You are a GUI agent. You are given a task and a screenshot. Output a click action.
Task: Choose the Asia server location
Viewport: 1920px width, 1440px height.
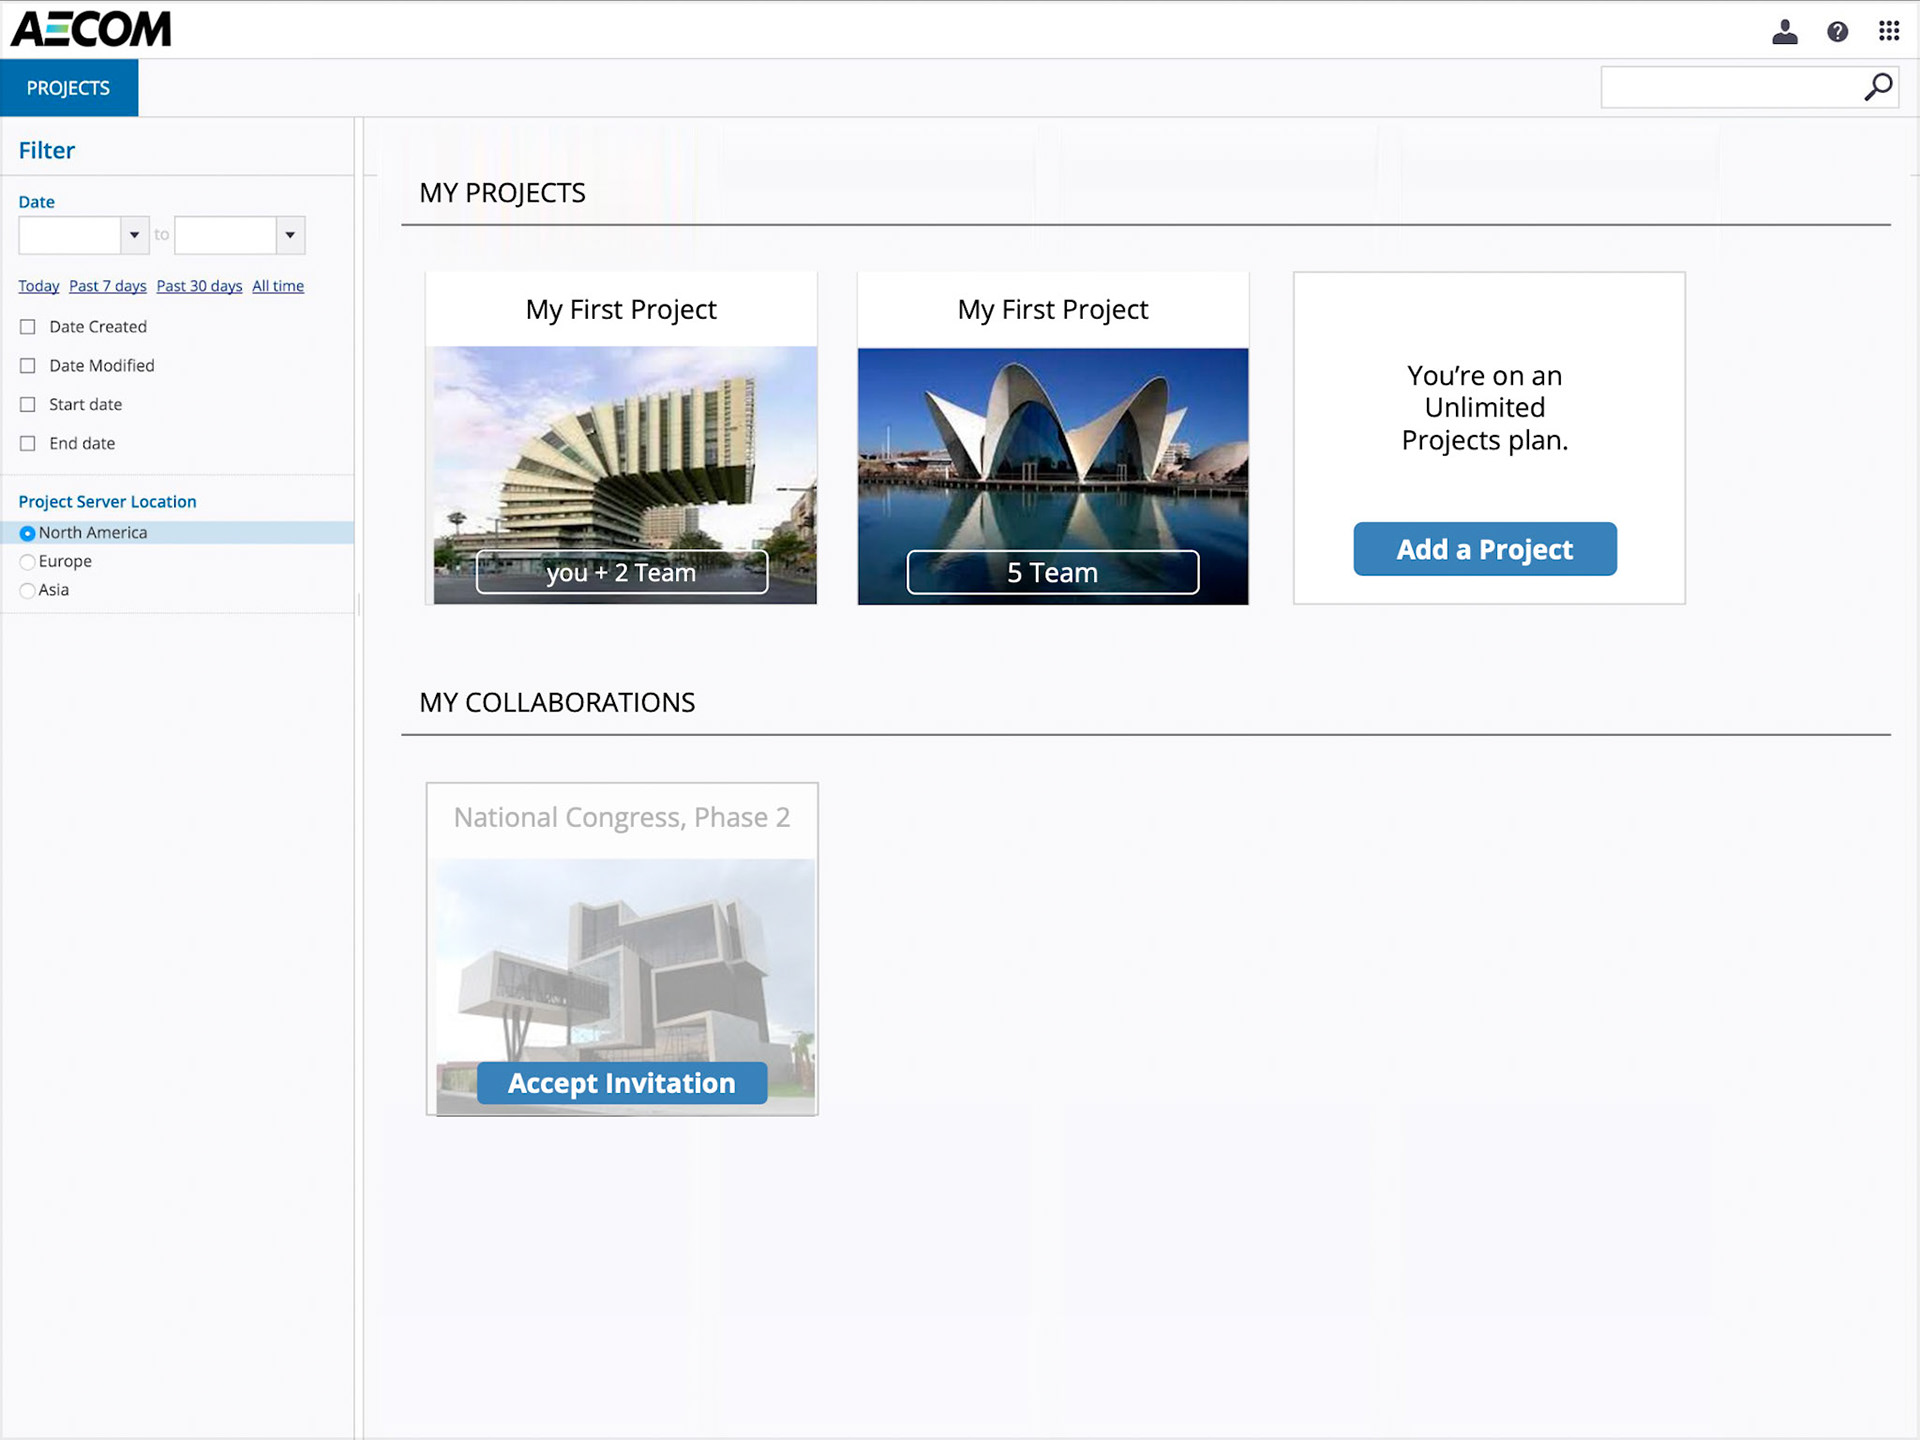[x=28, y=591]
